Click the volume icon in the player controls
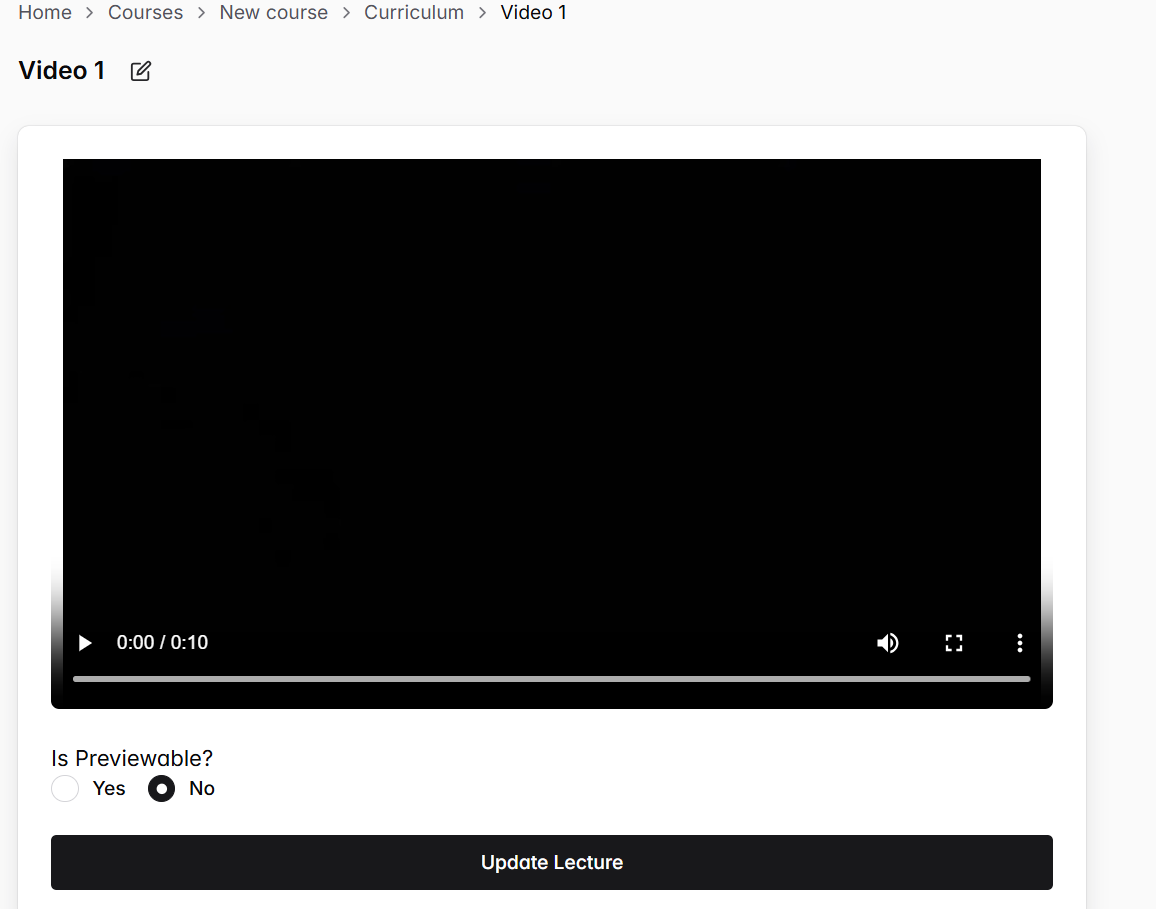 pos(888,643)
